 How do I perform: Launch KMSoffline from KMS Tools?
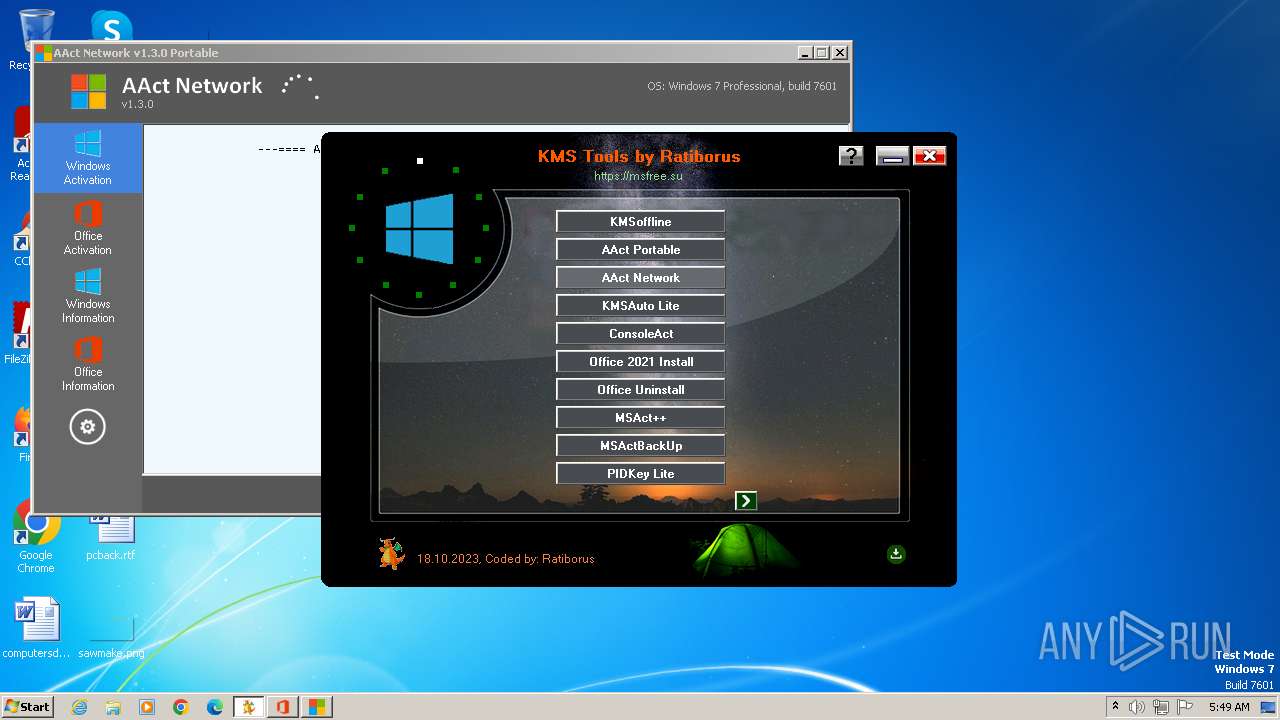[x=640, y=222]
